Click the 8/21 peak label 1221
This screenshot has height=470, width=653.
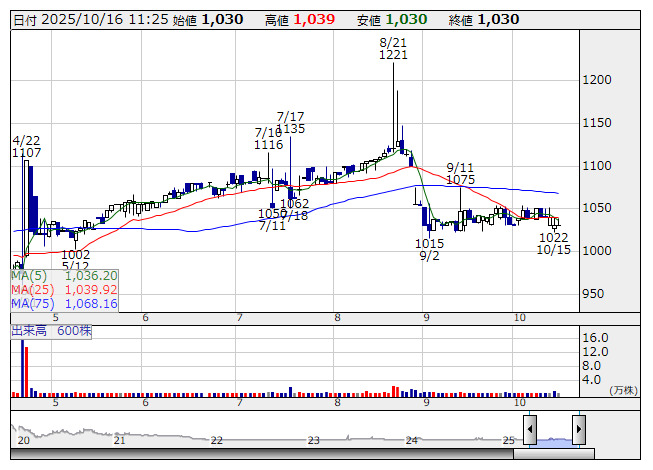pyautogui.click(x=393, y=56)
